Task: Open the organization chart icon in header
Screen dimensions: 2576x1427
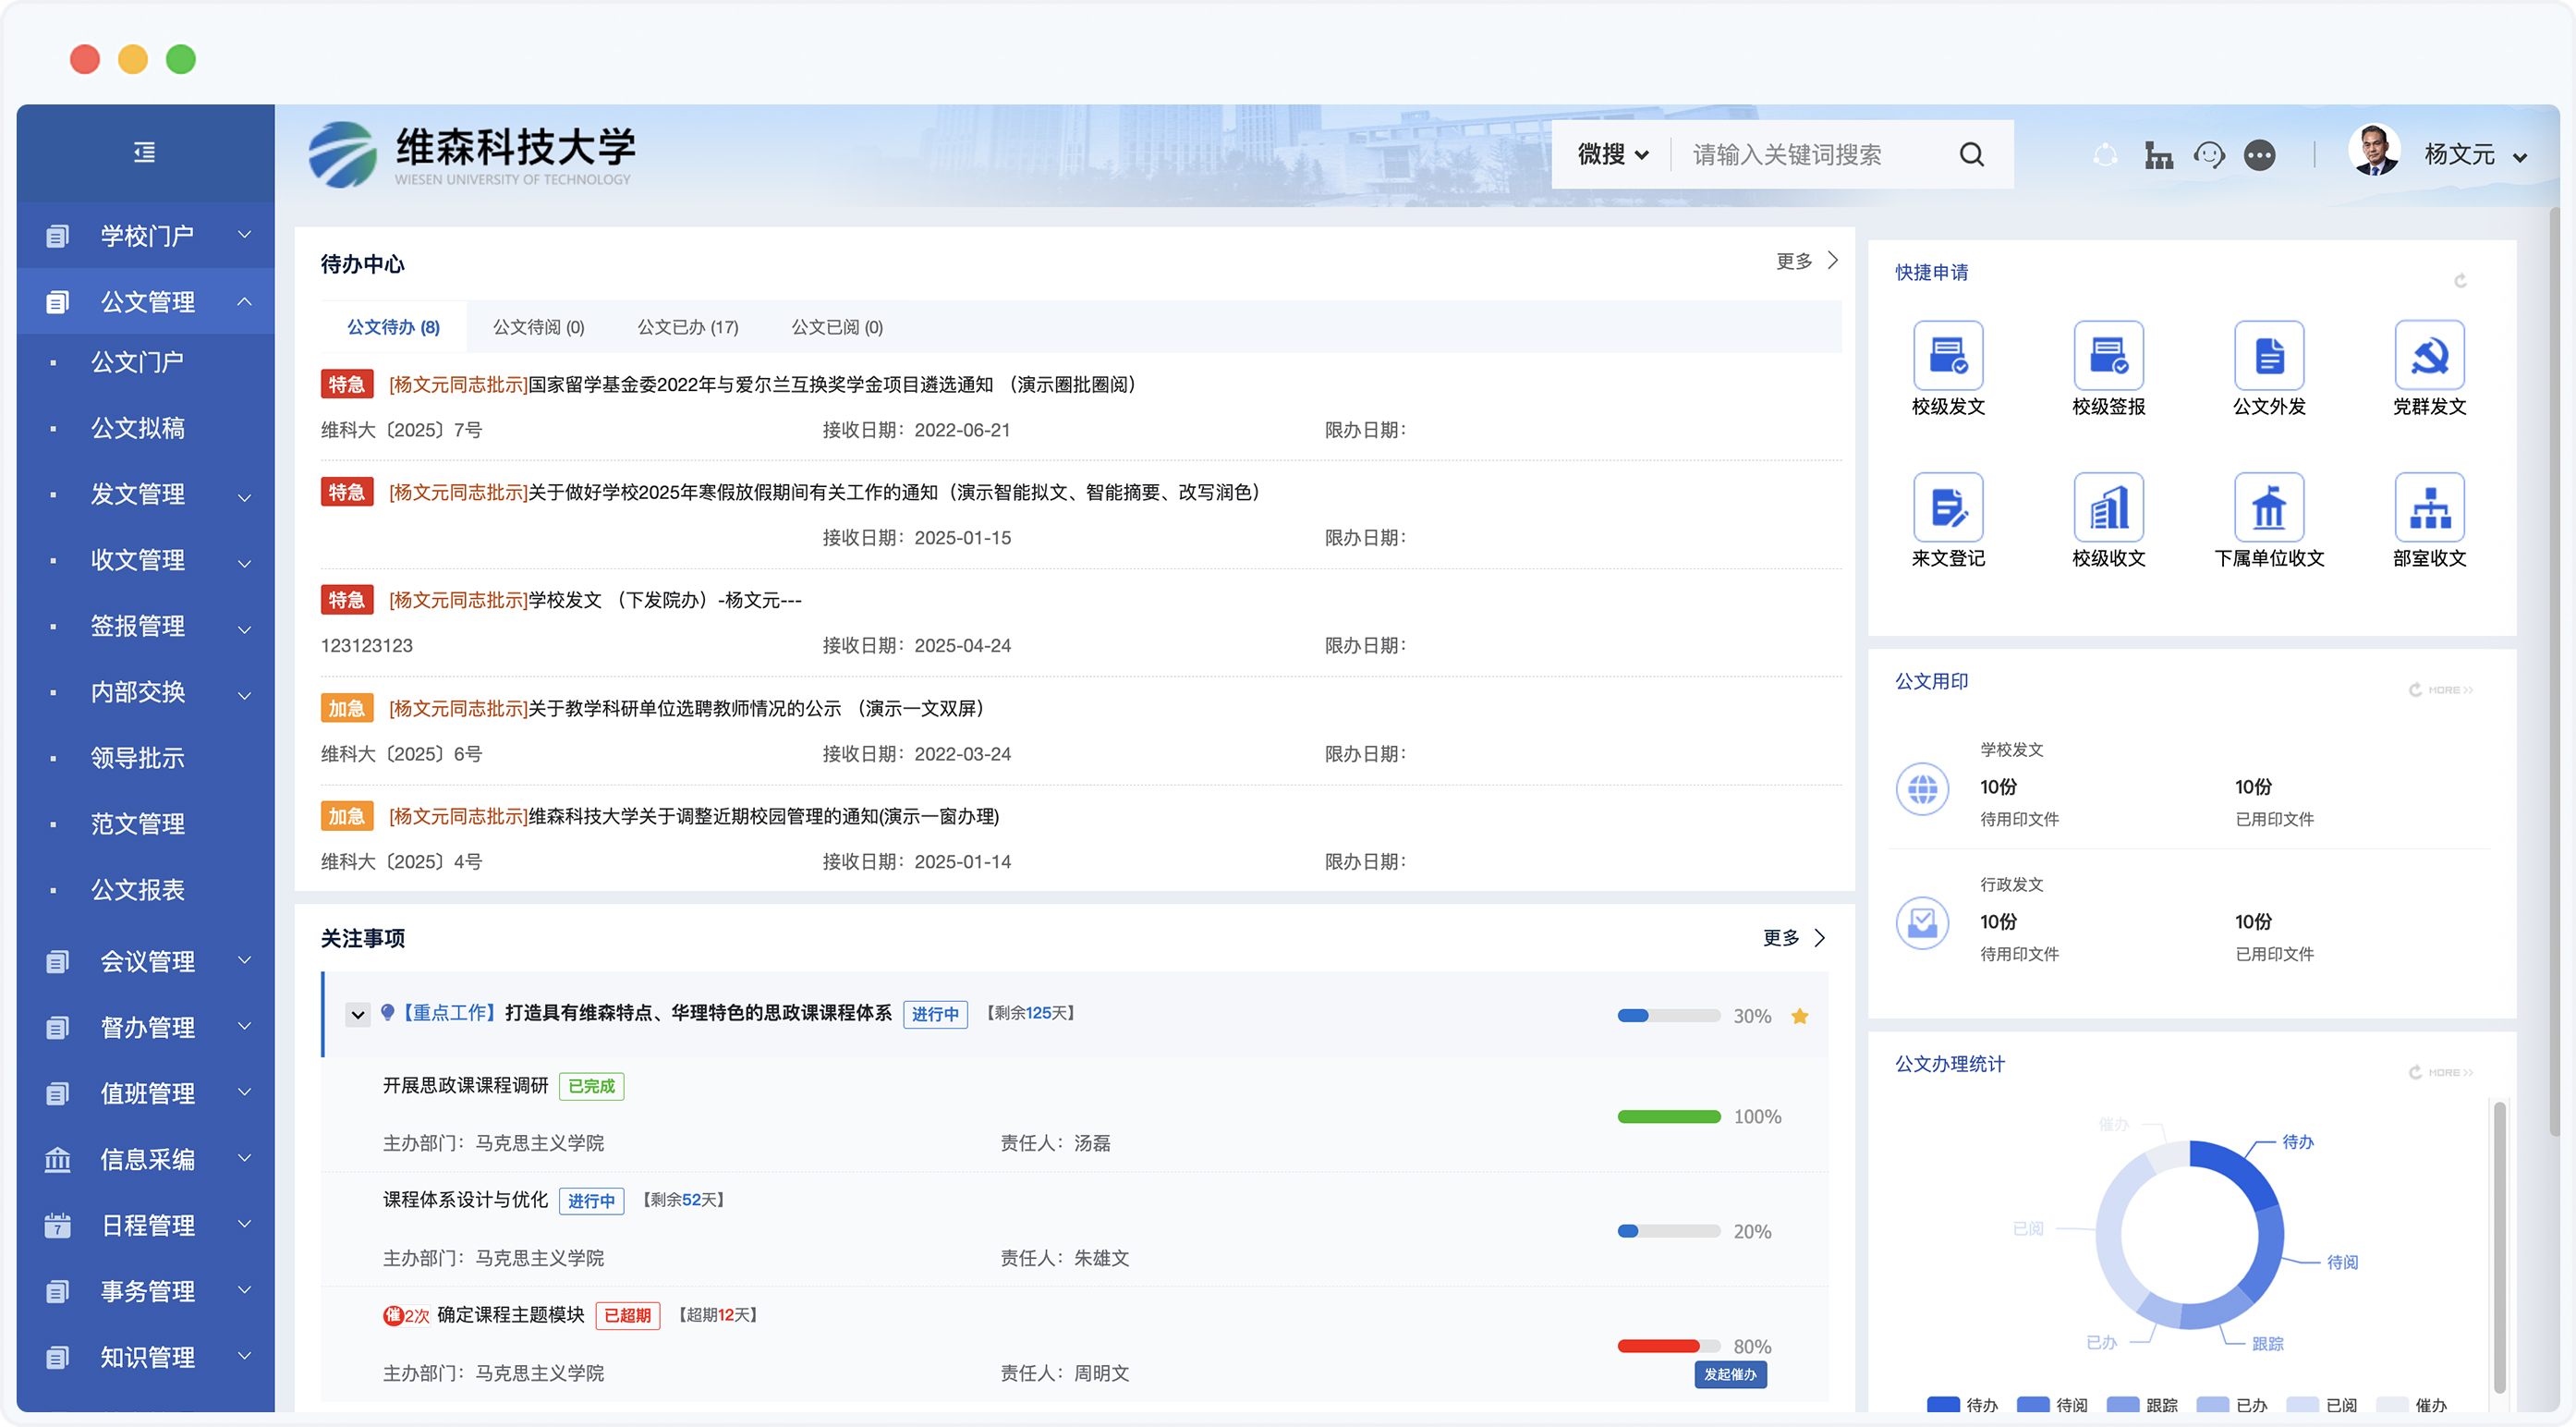Action: coord(2158,155)
